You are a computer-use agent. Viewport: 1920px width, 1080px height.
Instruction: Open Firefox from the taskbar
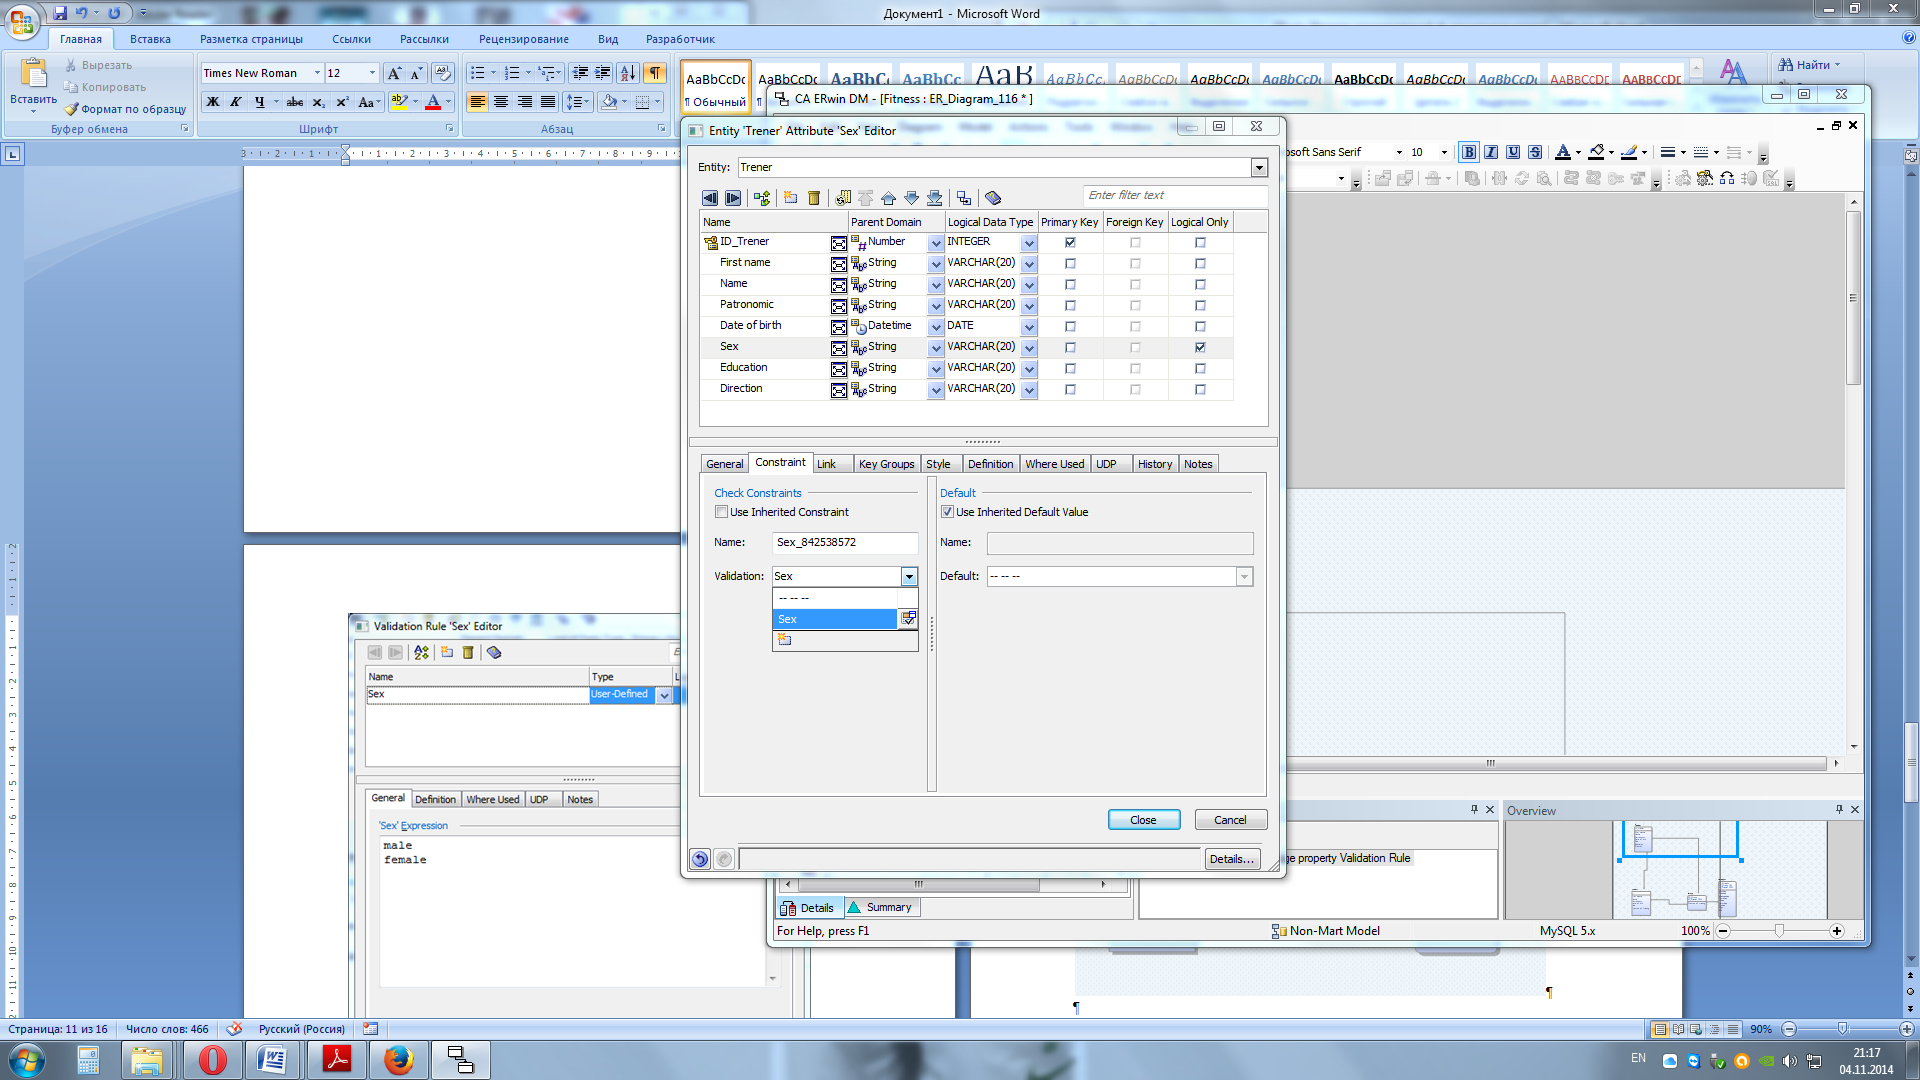click(398, 1060)
